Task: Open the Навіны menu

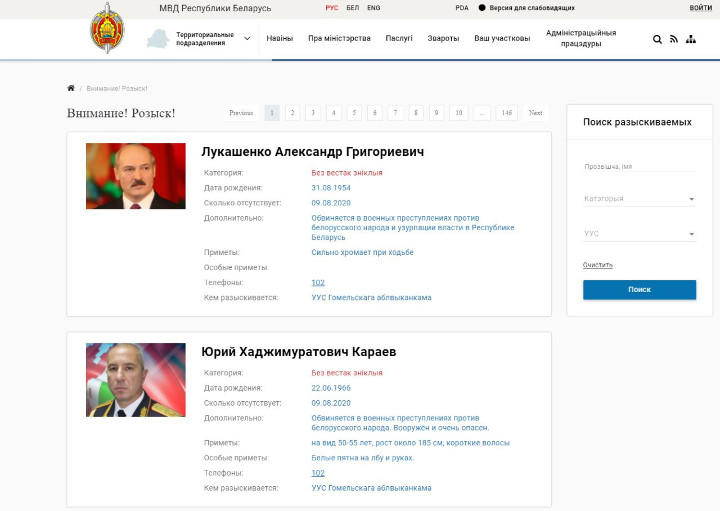Action: 280,39
